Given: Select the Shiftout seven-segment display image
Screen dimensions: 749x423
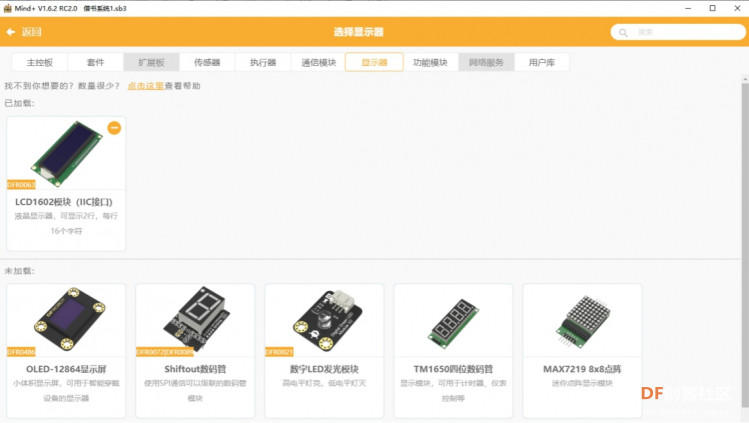Looking at the screenshot, I should [x=196, y=318].
